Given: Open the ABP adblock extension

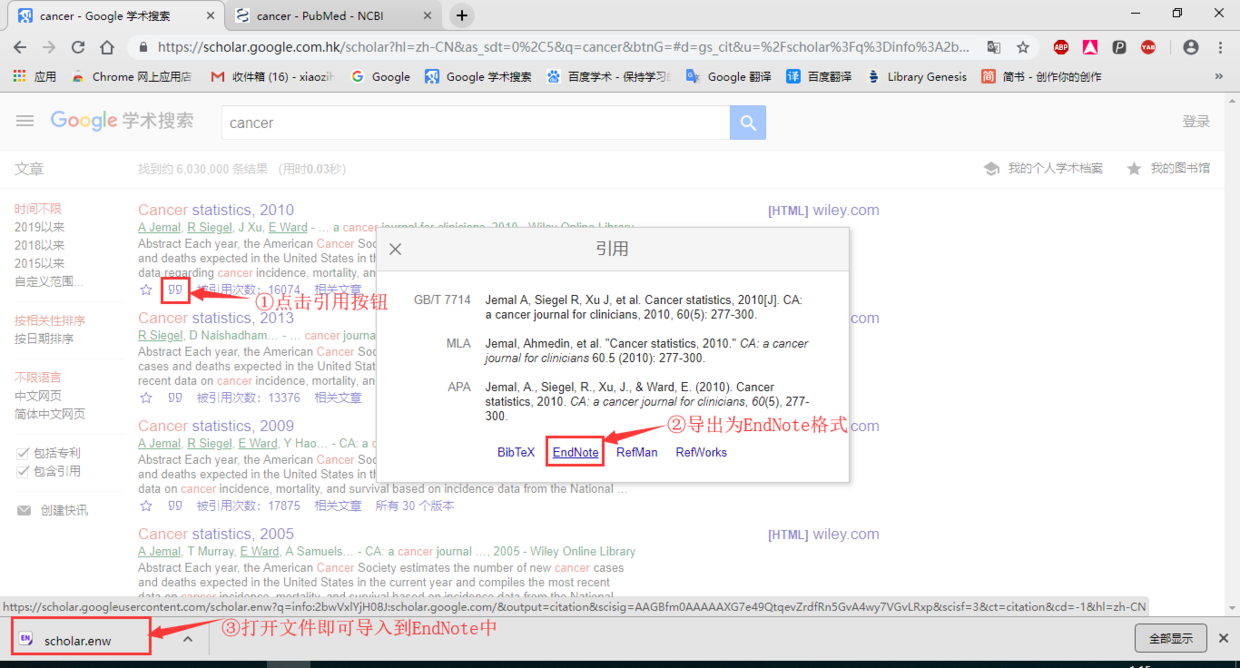Looking at the screenshot, I should click(x=1061, y=47).
